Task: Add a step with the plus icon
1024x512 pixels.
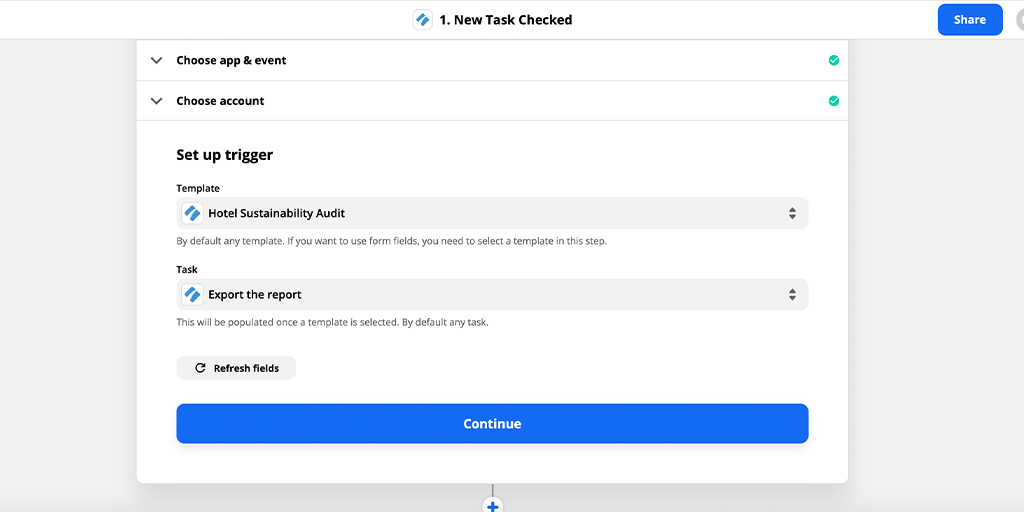Action: pyautogui.click(x=492, y=505)
